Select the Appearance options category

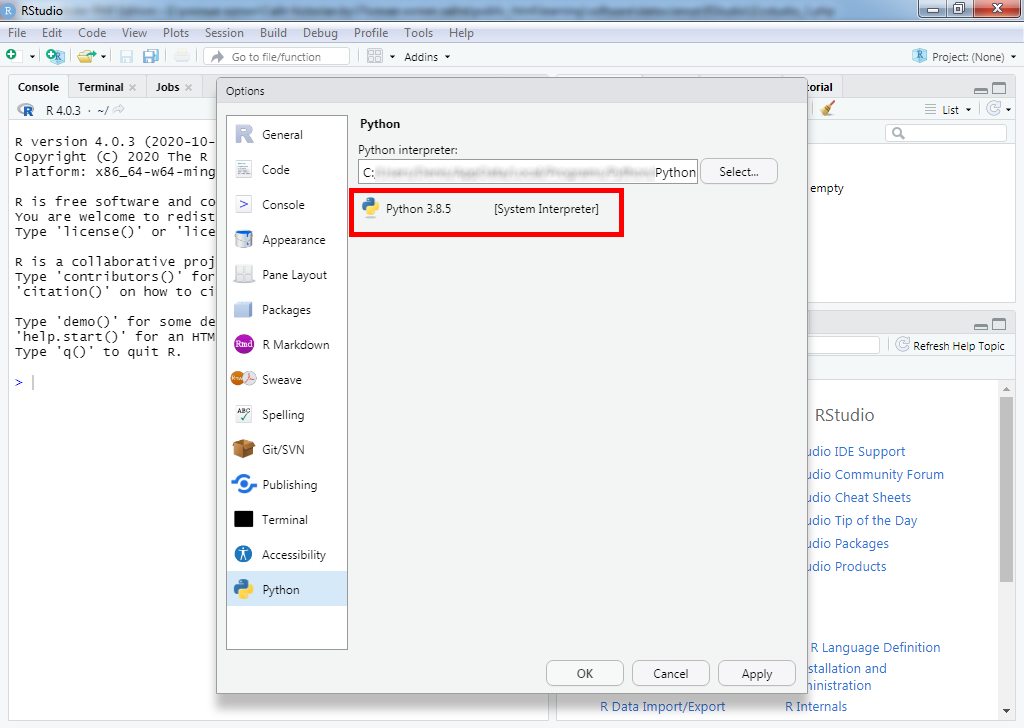coord(293,240)
